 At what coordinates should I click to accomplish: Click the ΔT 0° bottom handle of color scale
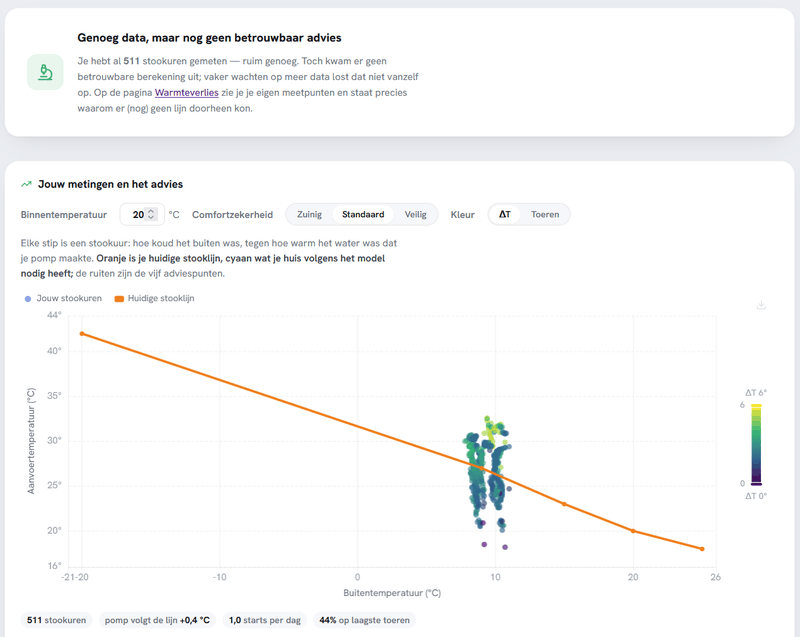756,483
